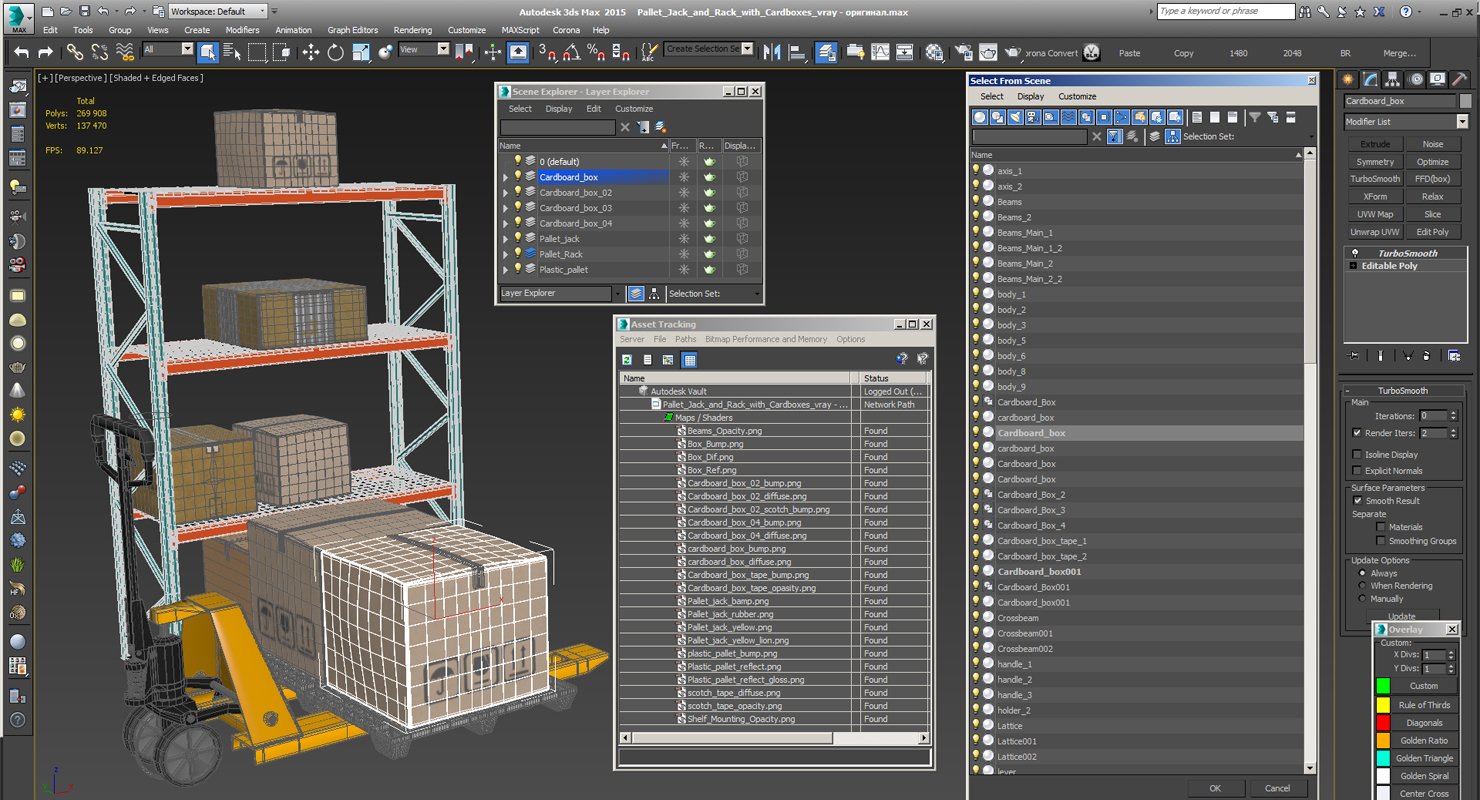Open the Graph Editors menu
1480x800 pixels.
353,30
